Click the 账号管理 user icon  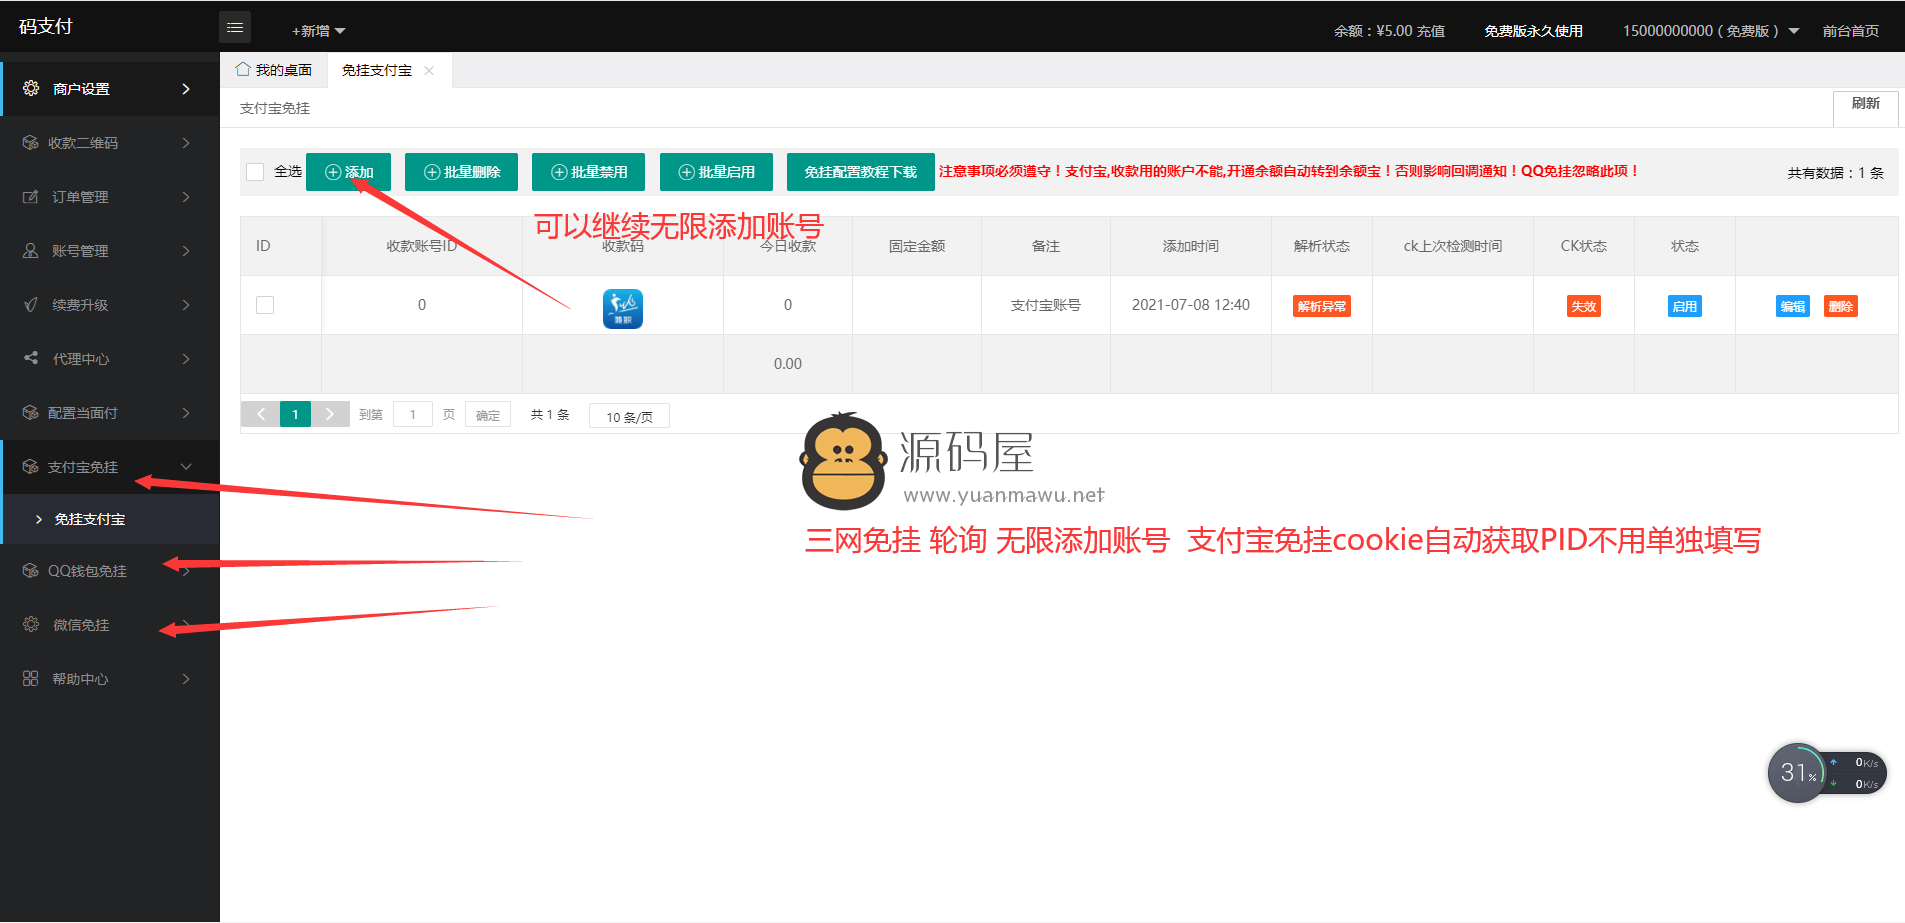point(31,251)
